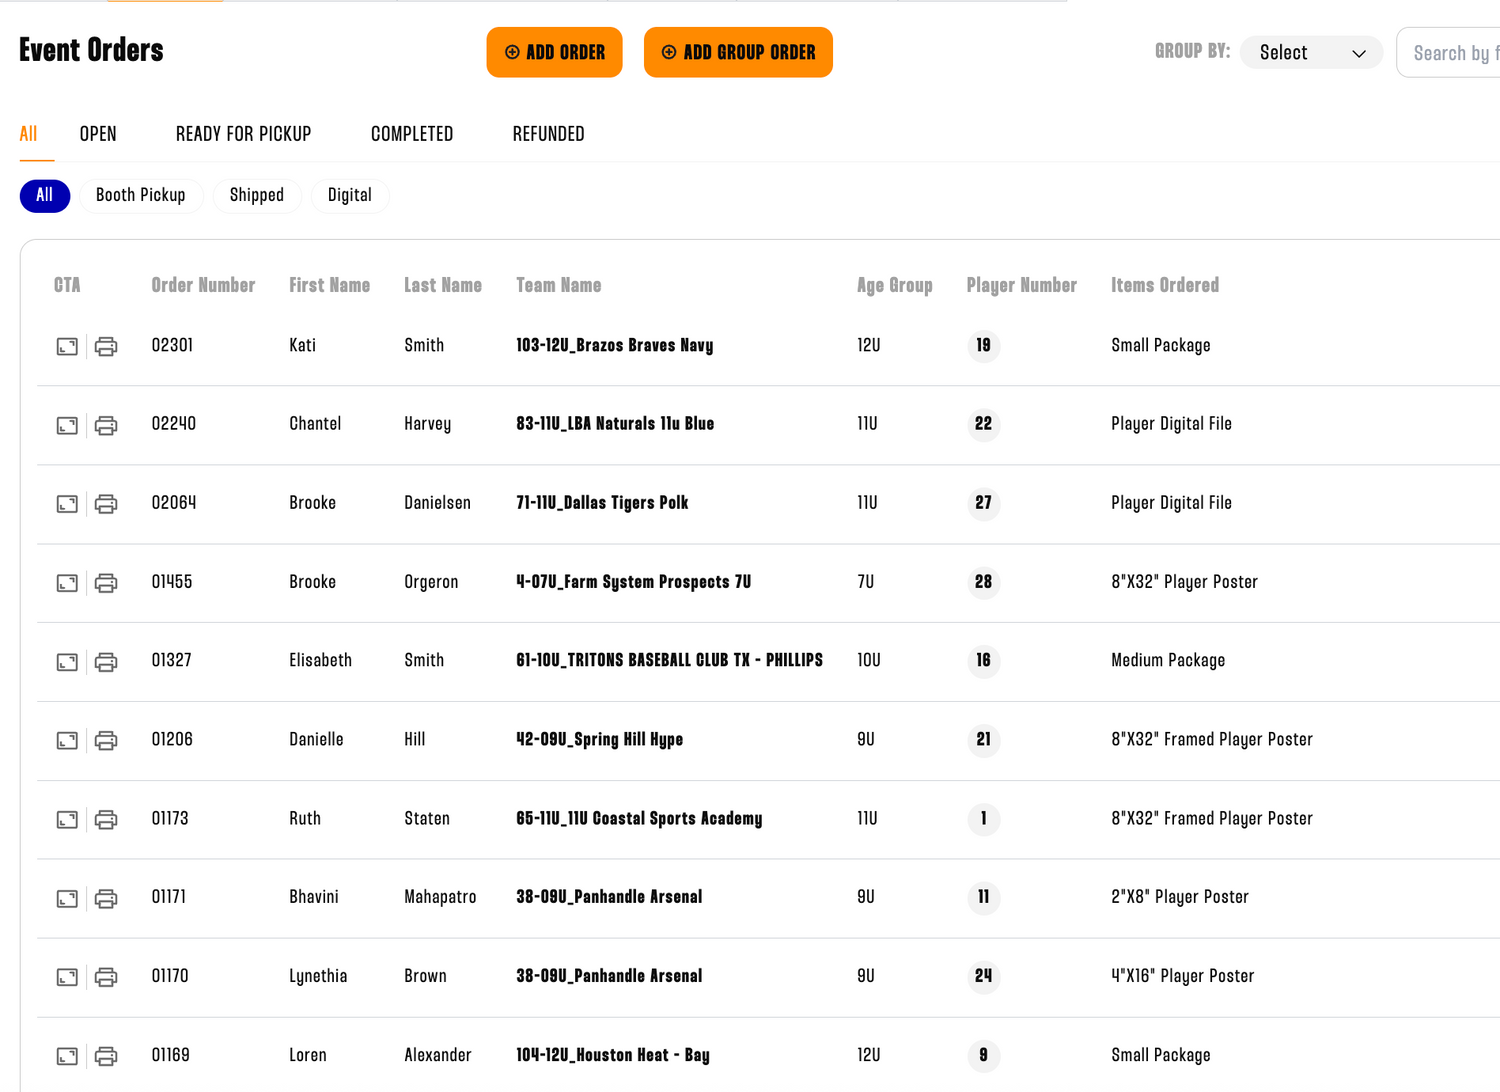Print order 01171 for Bhavini Mahapatro
The height and width of the screenshot is (1092, 1500).
(106, 898)
